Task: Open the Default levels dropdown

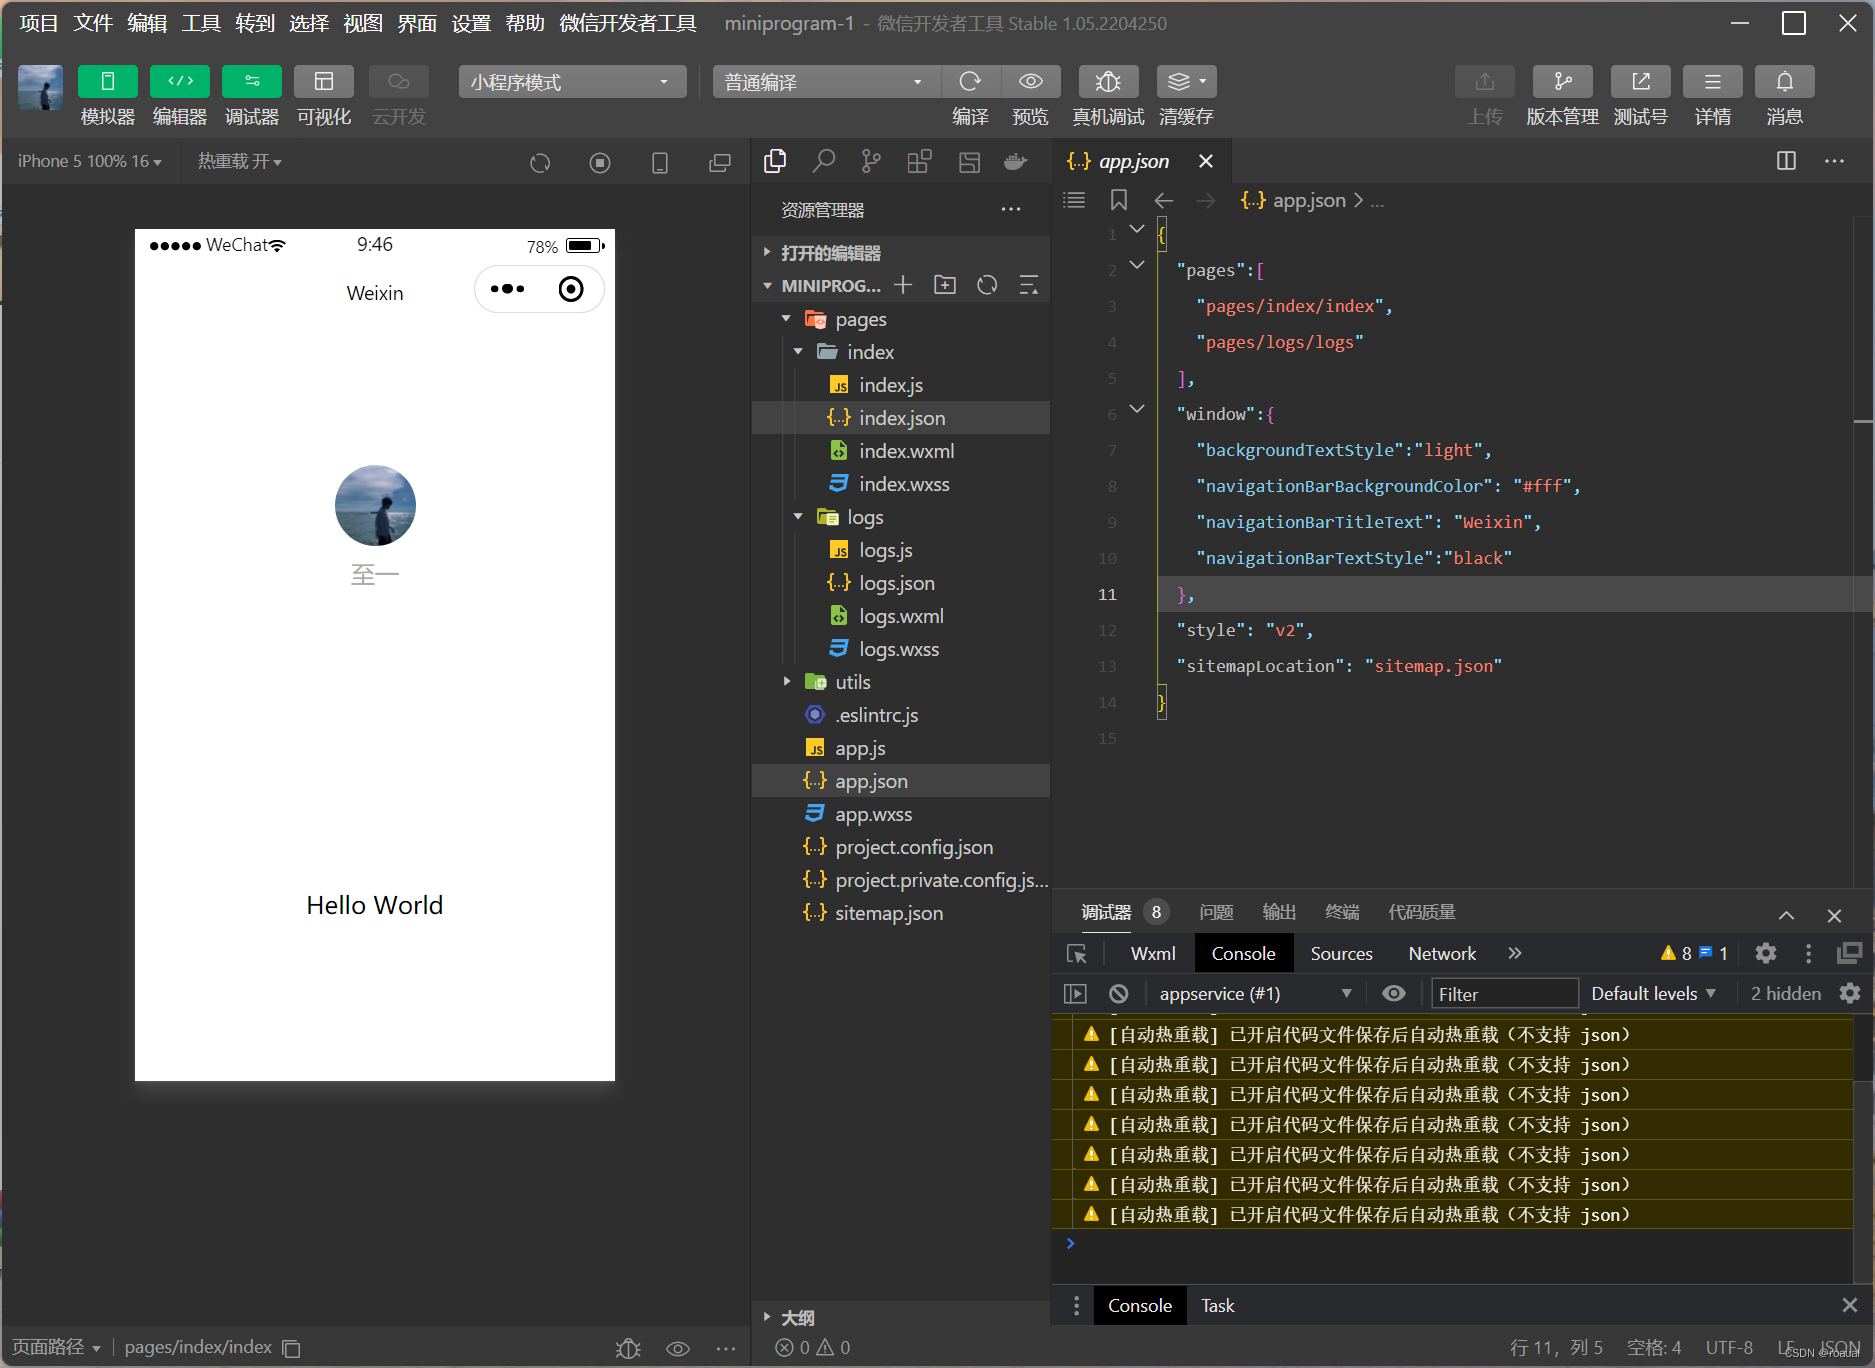Action: [x=1653, y=994]
